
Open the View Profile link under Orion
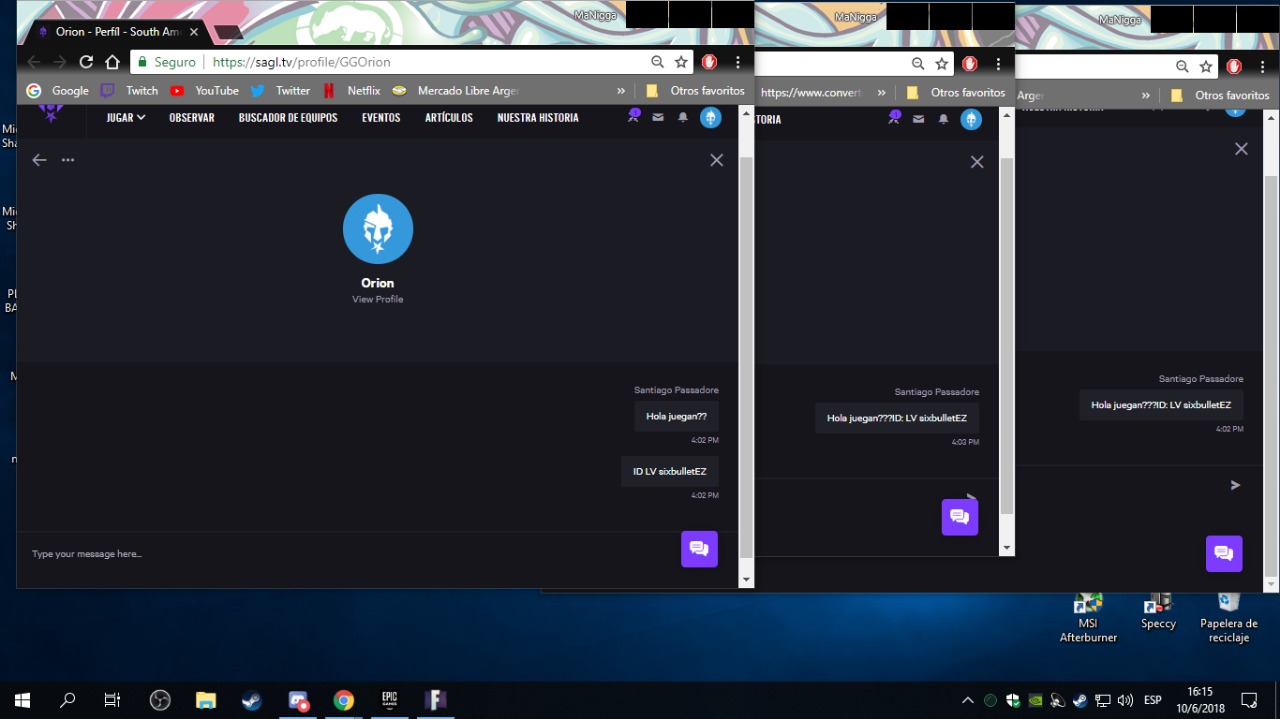pyautogui.click(x=378, y=299)
